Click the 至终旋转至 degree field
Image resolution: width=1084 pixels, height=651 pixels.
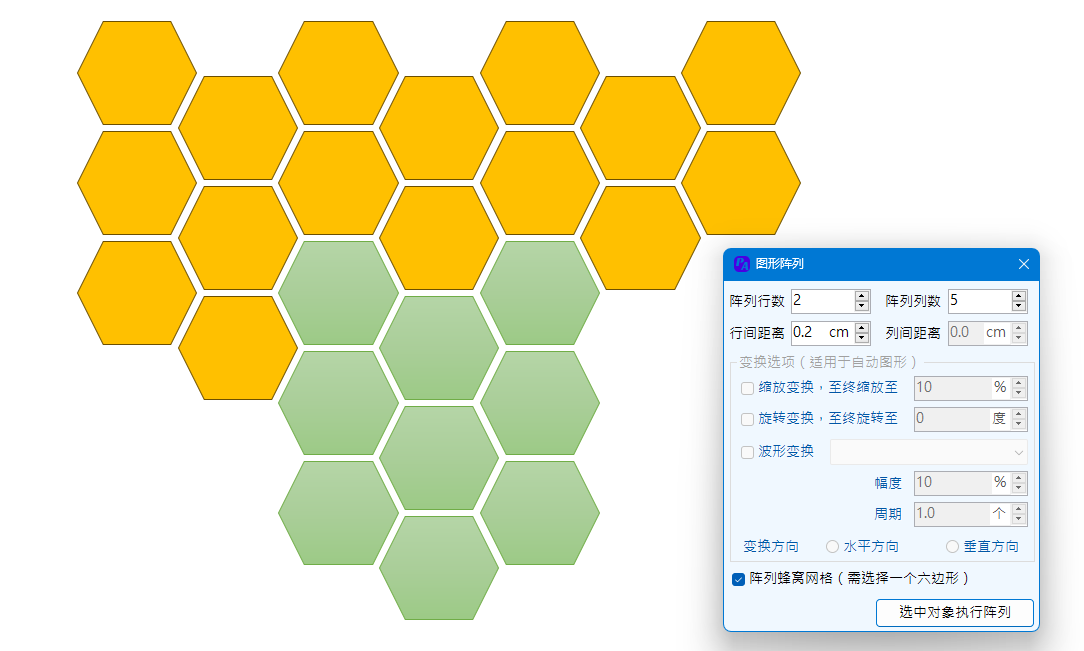pyautogui.click(x=964, y=419)
